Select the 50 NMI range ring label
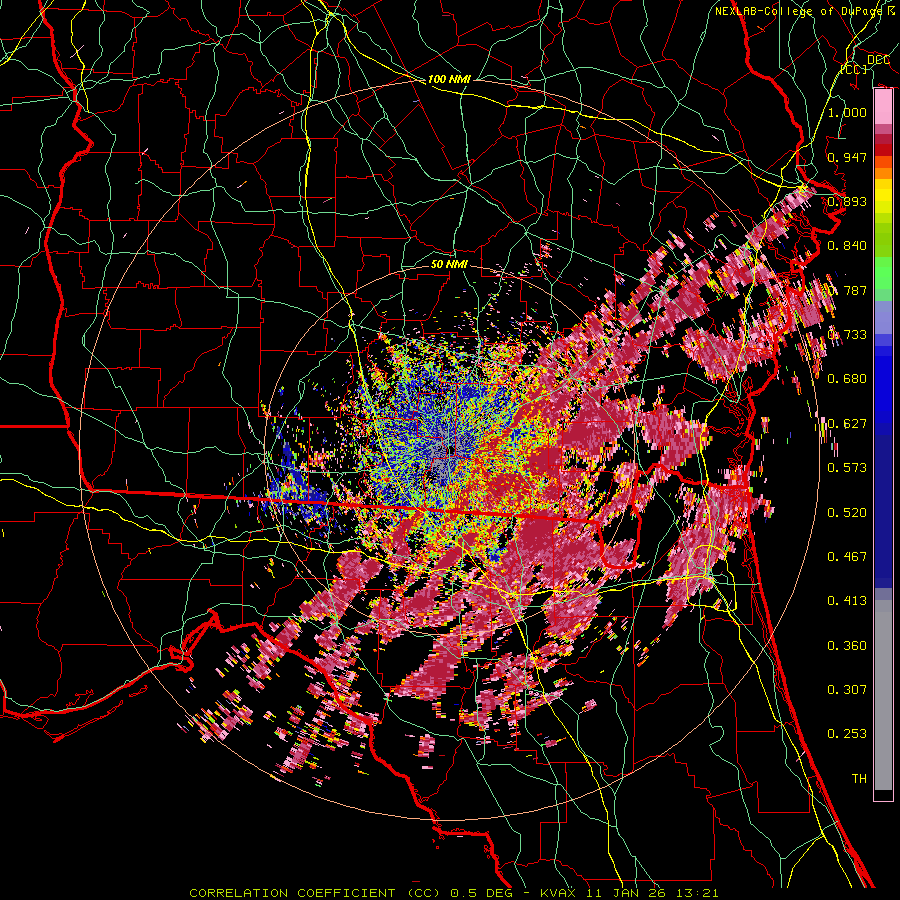Screen dimensions: 900x900 coord(449,265)
